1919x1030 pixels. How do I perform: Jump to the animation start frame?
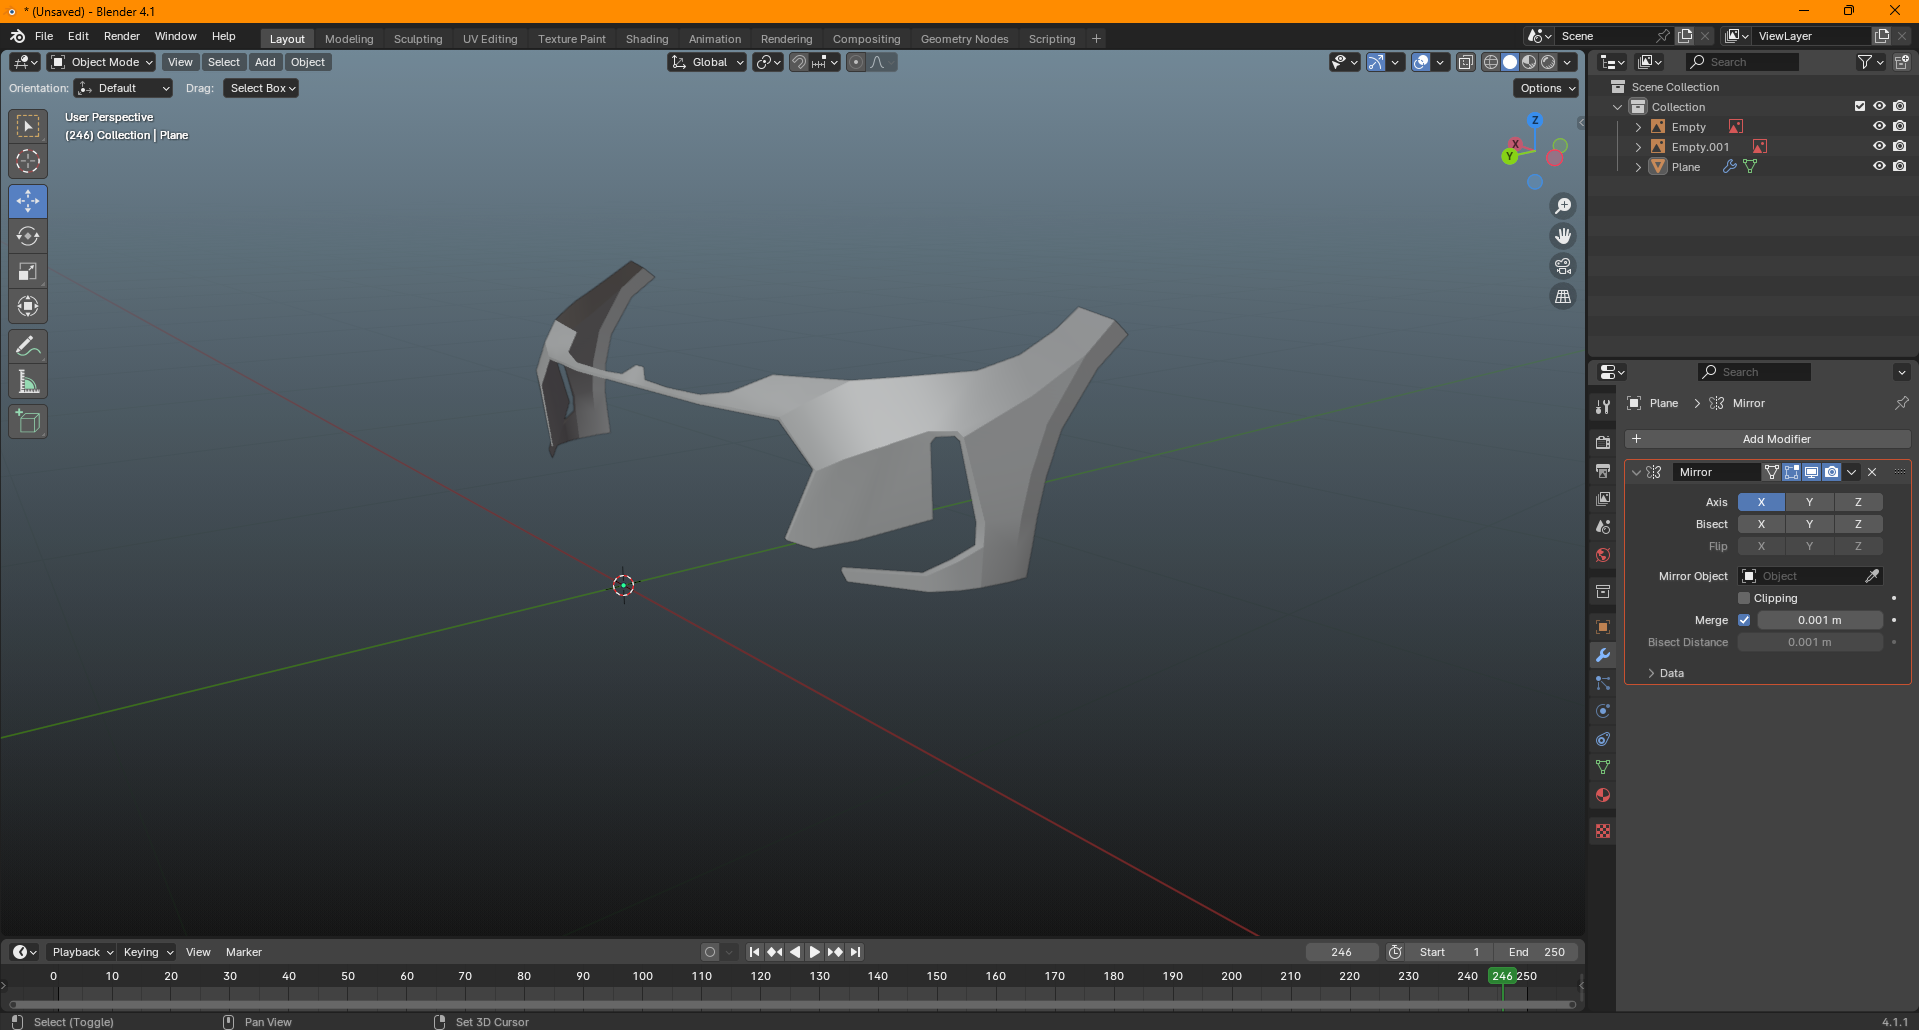click(x=754, y=952)
